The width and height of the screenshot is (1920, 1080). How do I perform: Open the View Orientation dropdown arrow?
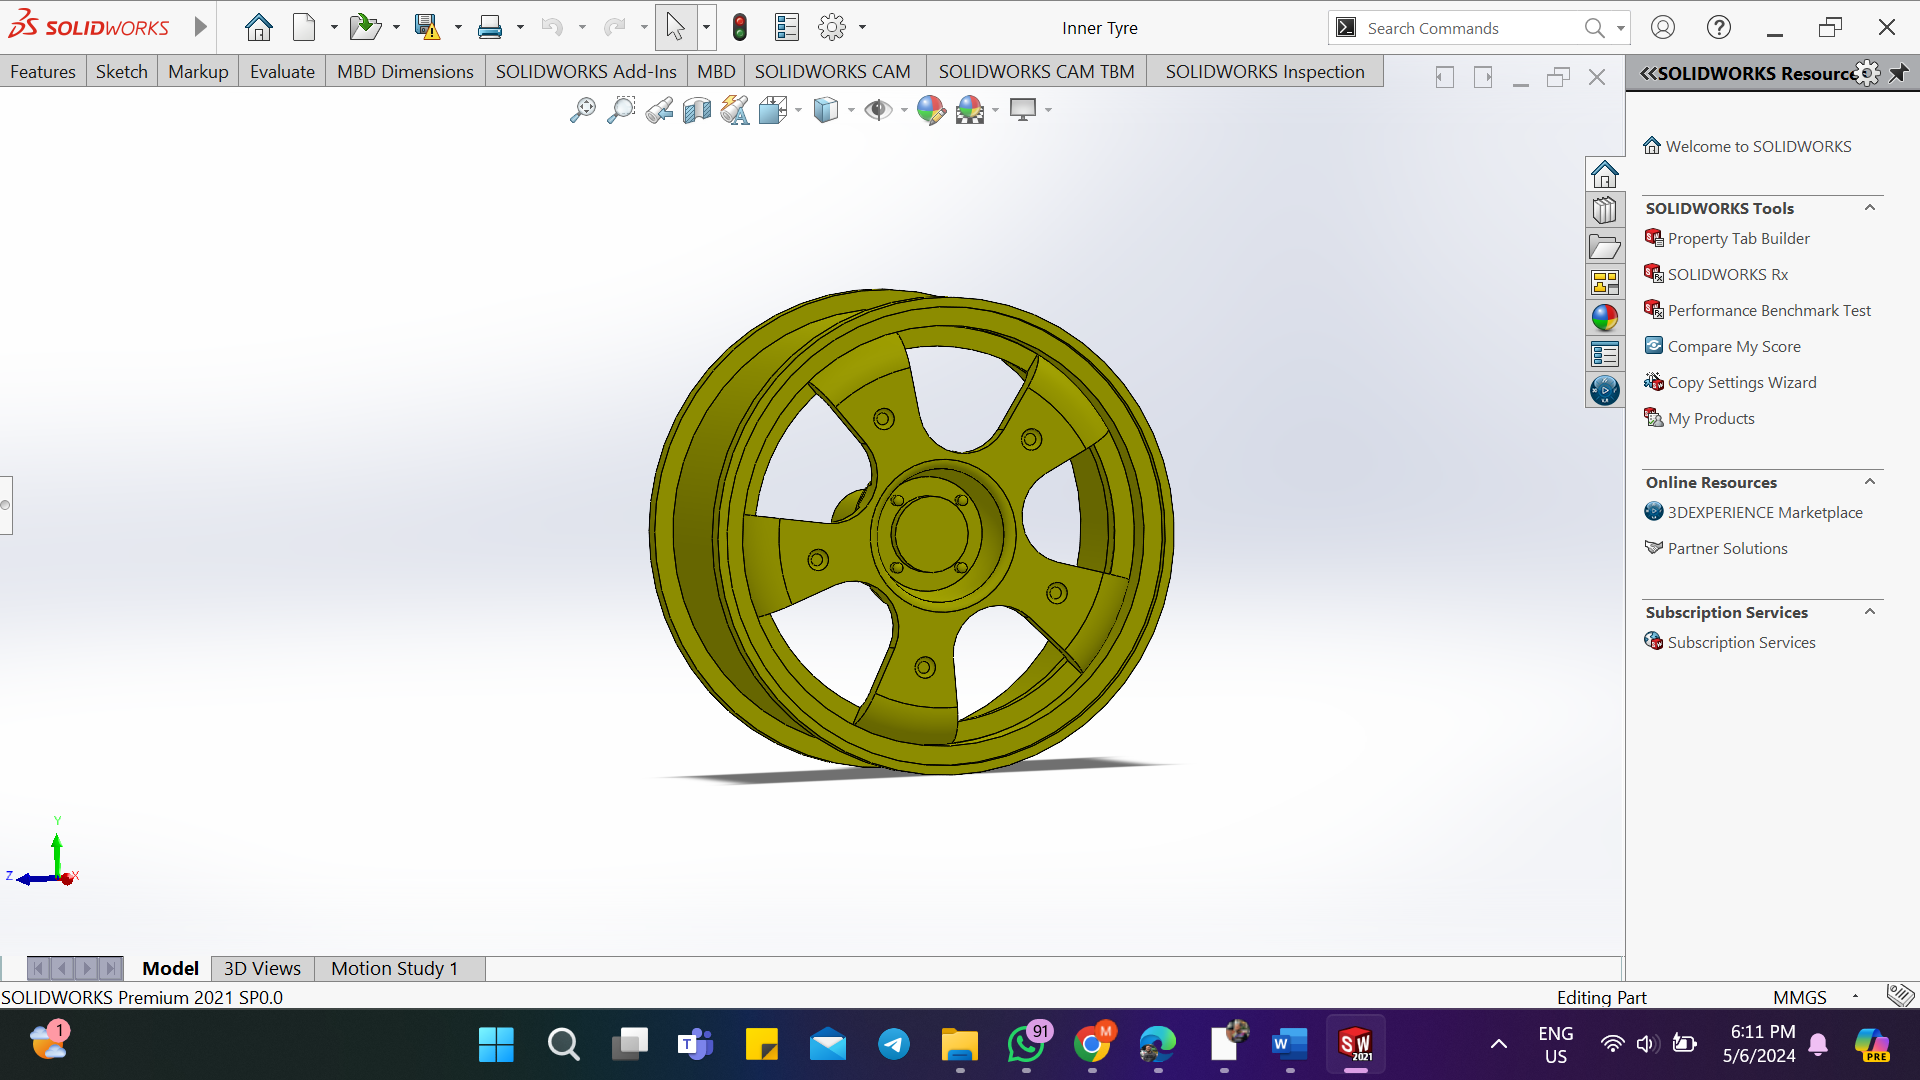click(x=798, y=110)
